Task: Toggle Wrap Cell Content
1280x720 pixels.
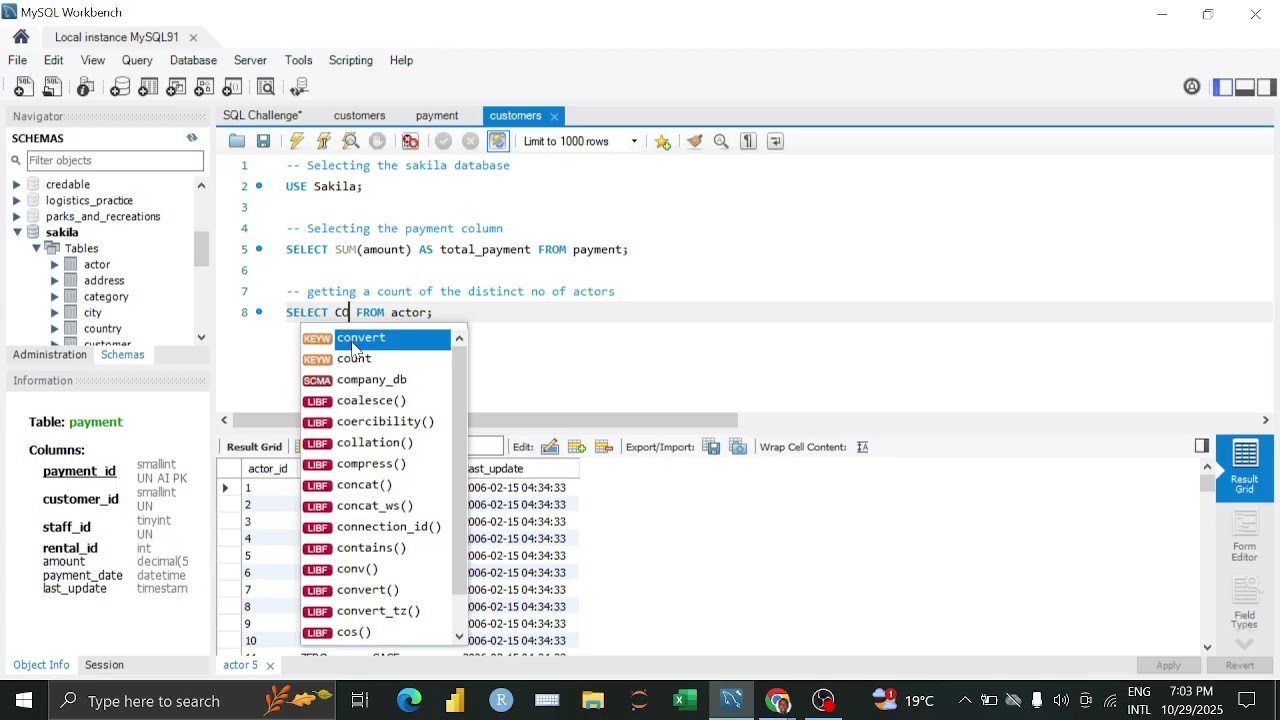Action: tap(863, 447)
